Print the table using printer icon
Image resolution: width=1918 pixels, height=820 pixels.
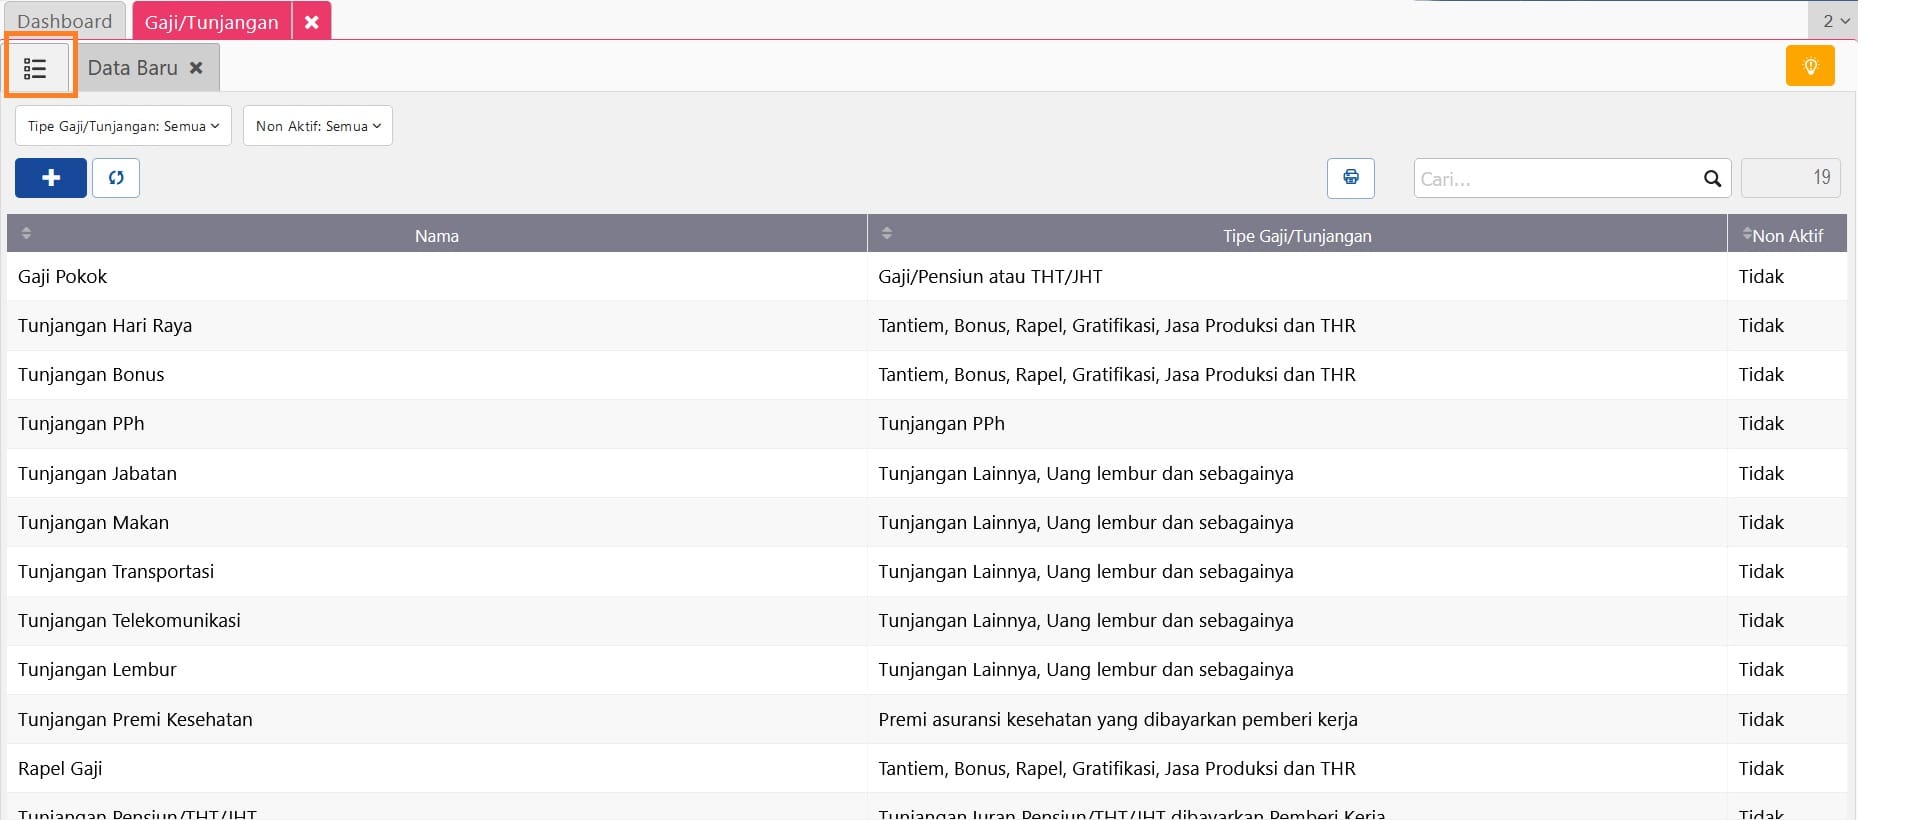point(1350,178)
